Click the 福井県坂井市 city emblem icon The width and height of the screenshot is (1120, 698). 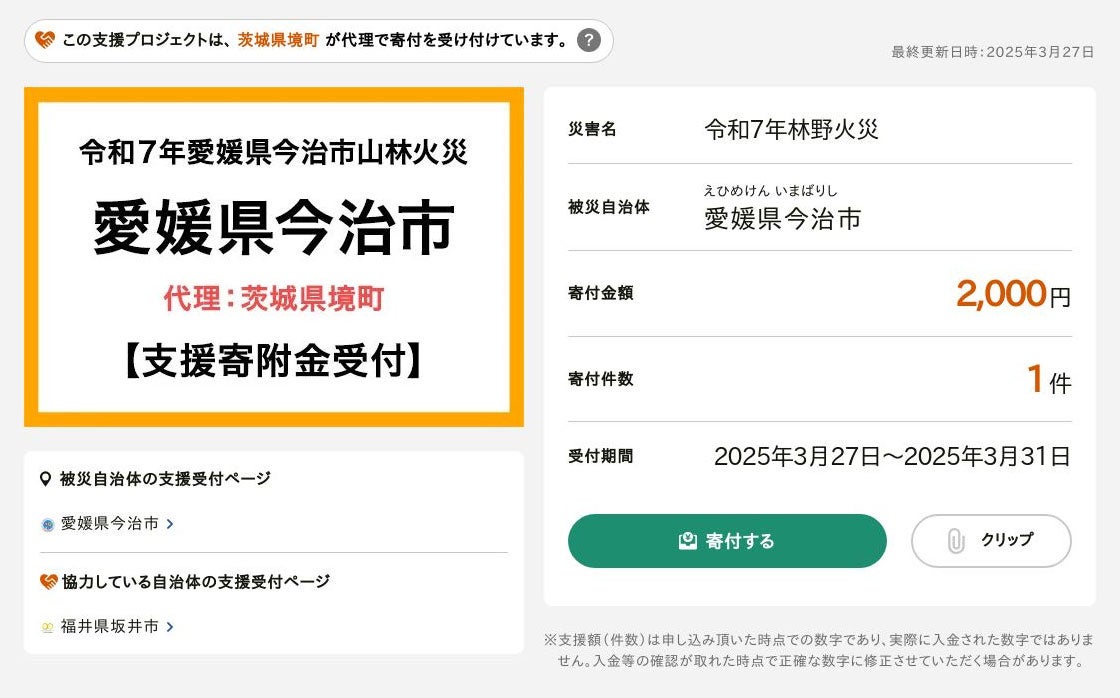tap(47, 627)
